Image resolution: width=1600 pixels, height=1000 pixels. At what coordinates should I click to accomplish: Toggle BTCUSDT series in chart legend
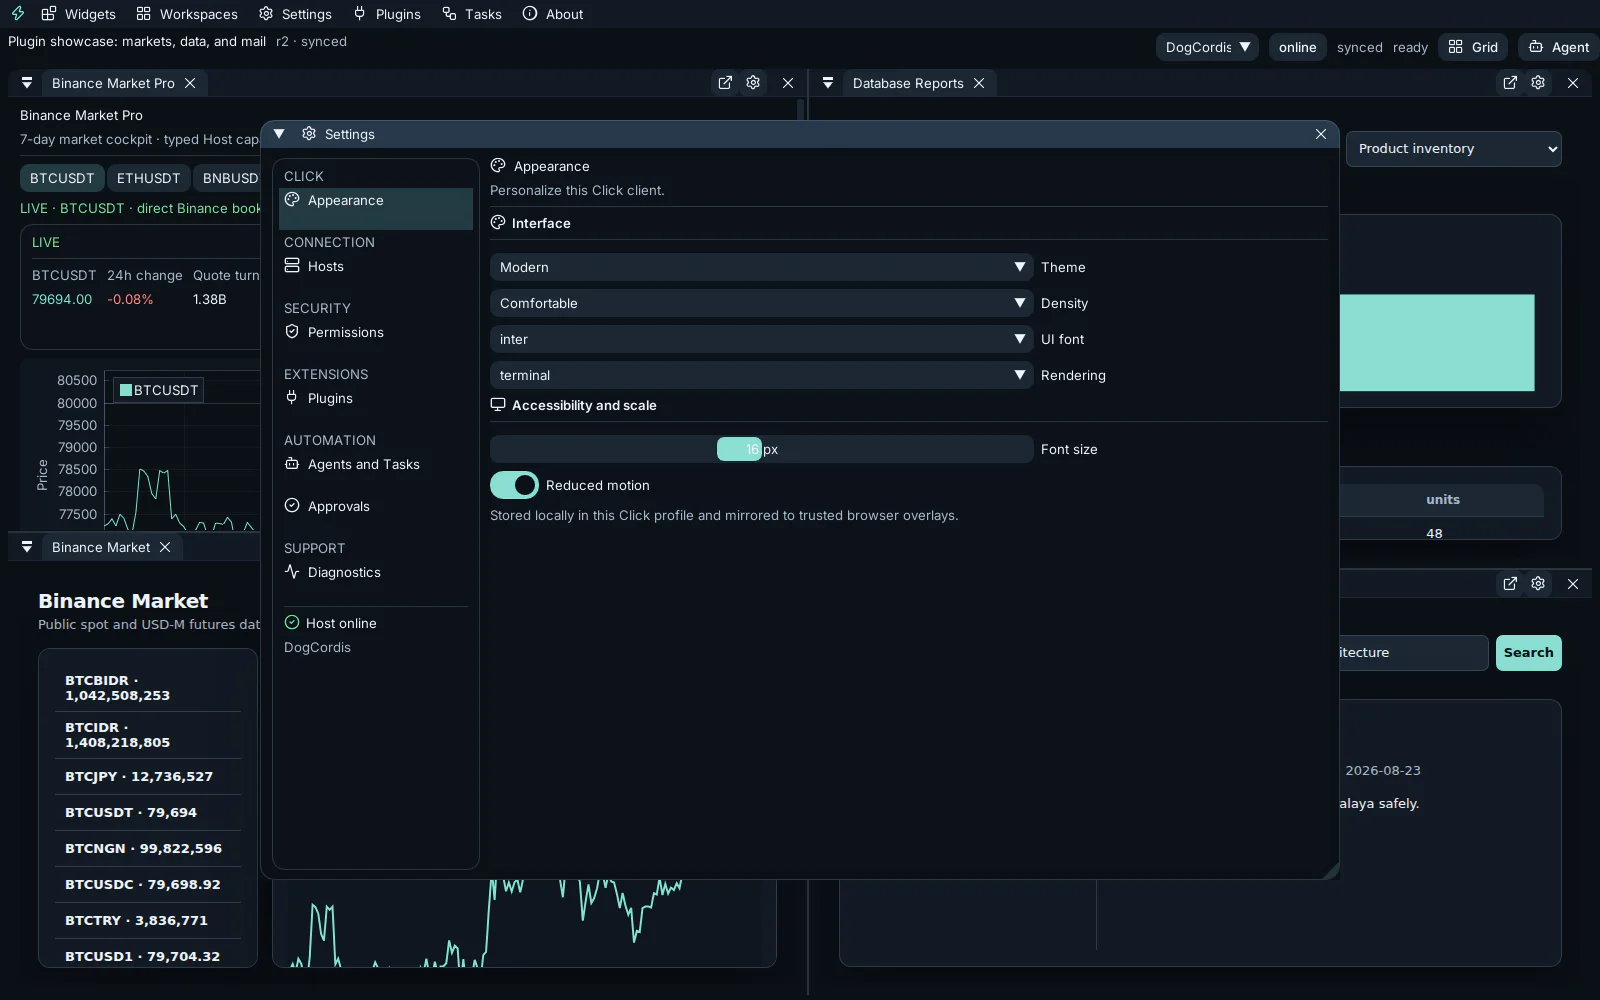[159, 390]
